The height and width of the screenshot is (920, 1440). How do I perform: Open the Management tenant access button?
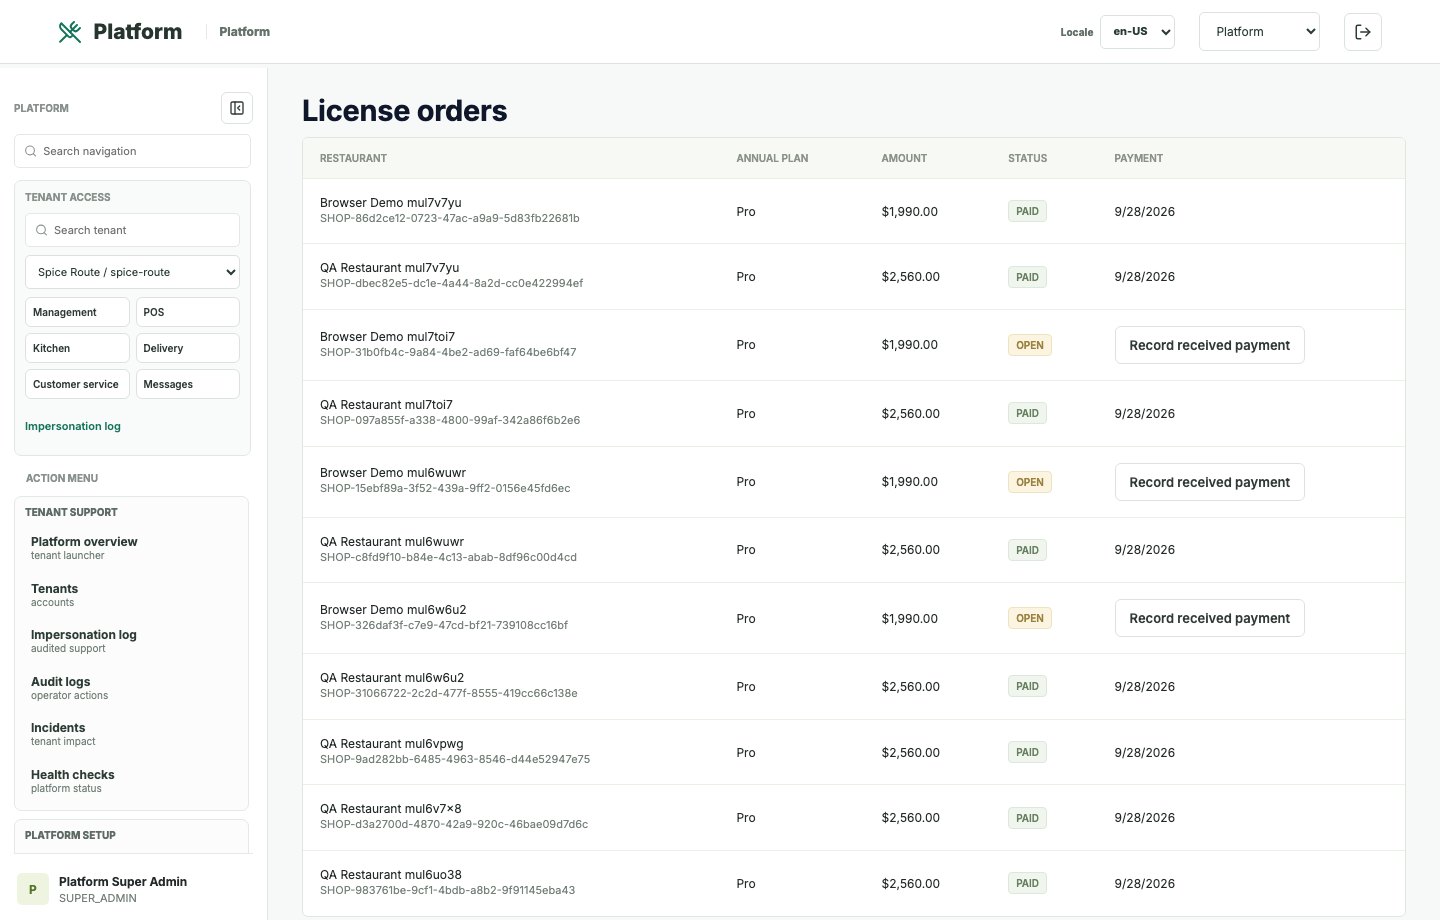77,312
